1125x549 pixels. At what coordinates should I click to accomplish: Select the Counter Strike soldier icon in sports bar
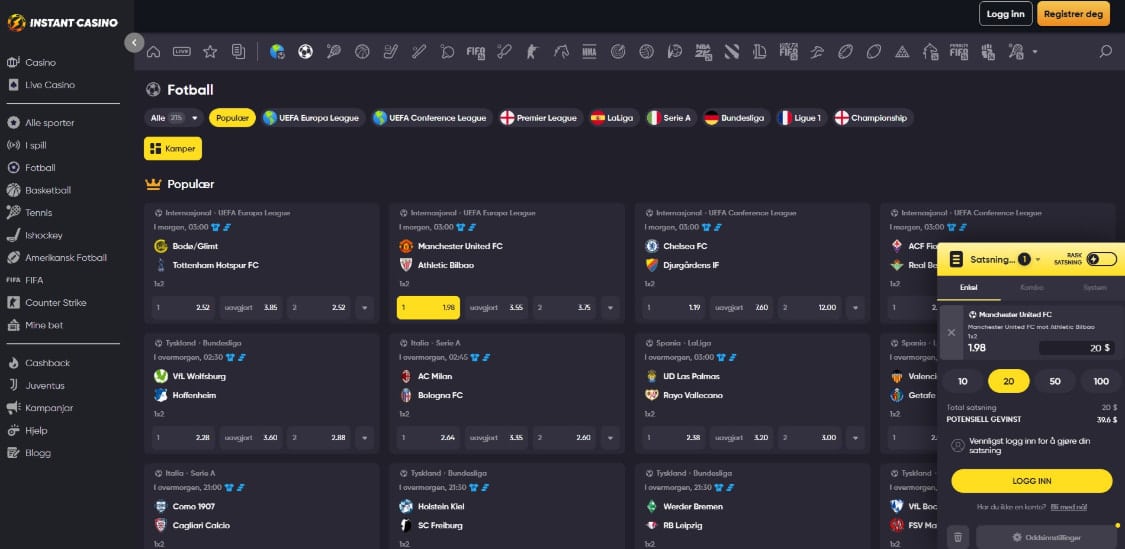532,52
